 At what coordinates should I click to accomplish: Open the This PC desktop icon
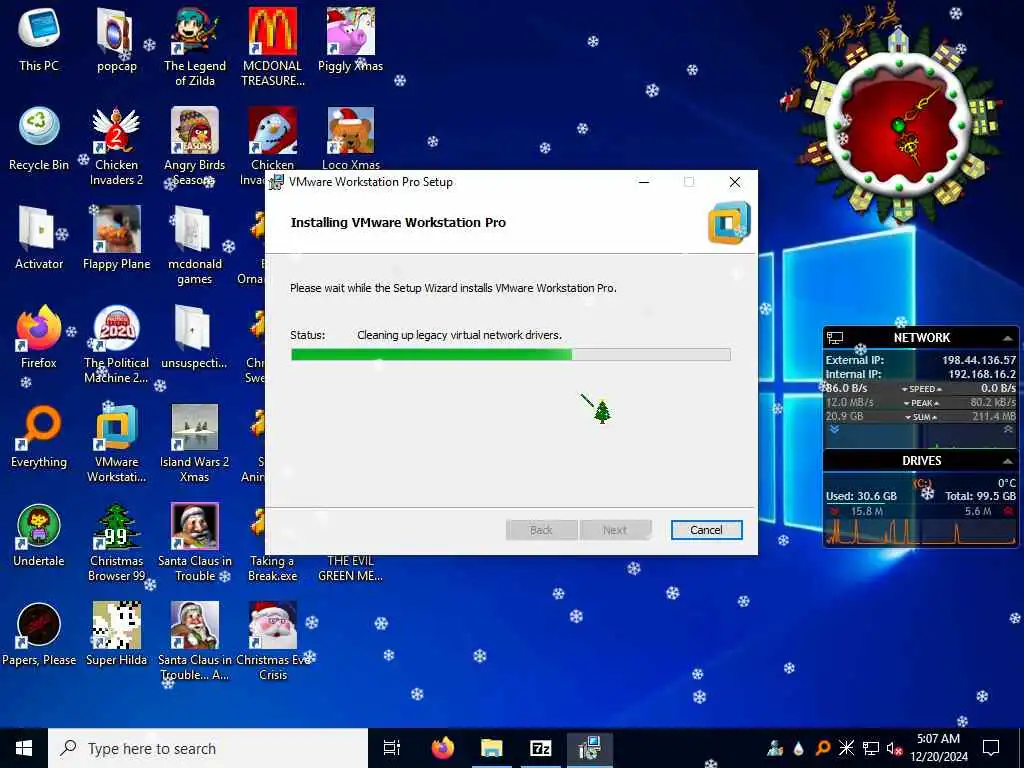[x=39, y=39]
